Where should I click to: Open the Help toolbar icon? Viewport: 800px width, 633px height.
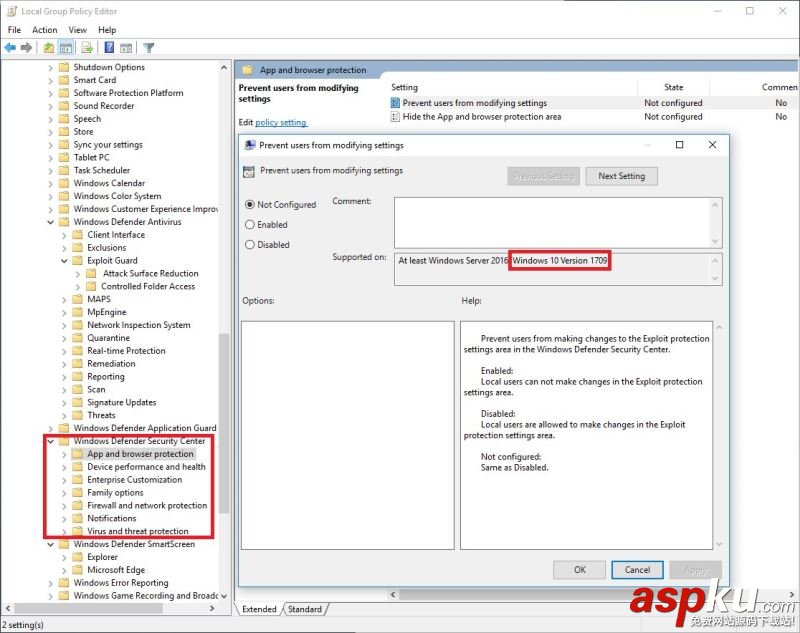[x=109, y=48]
